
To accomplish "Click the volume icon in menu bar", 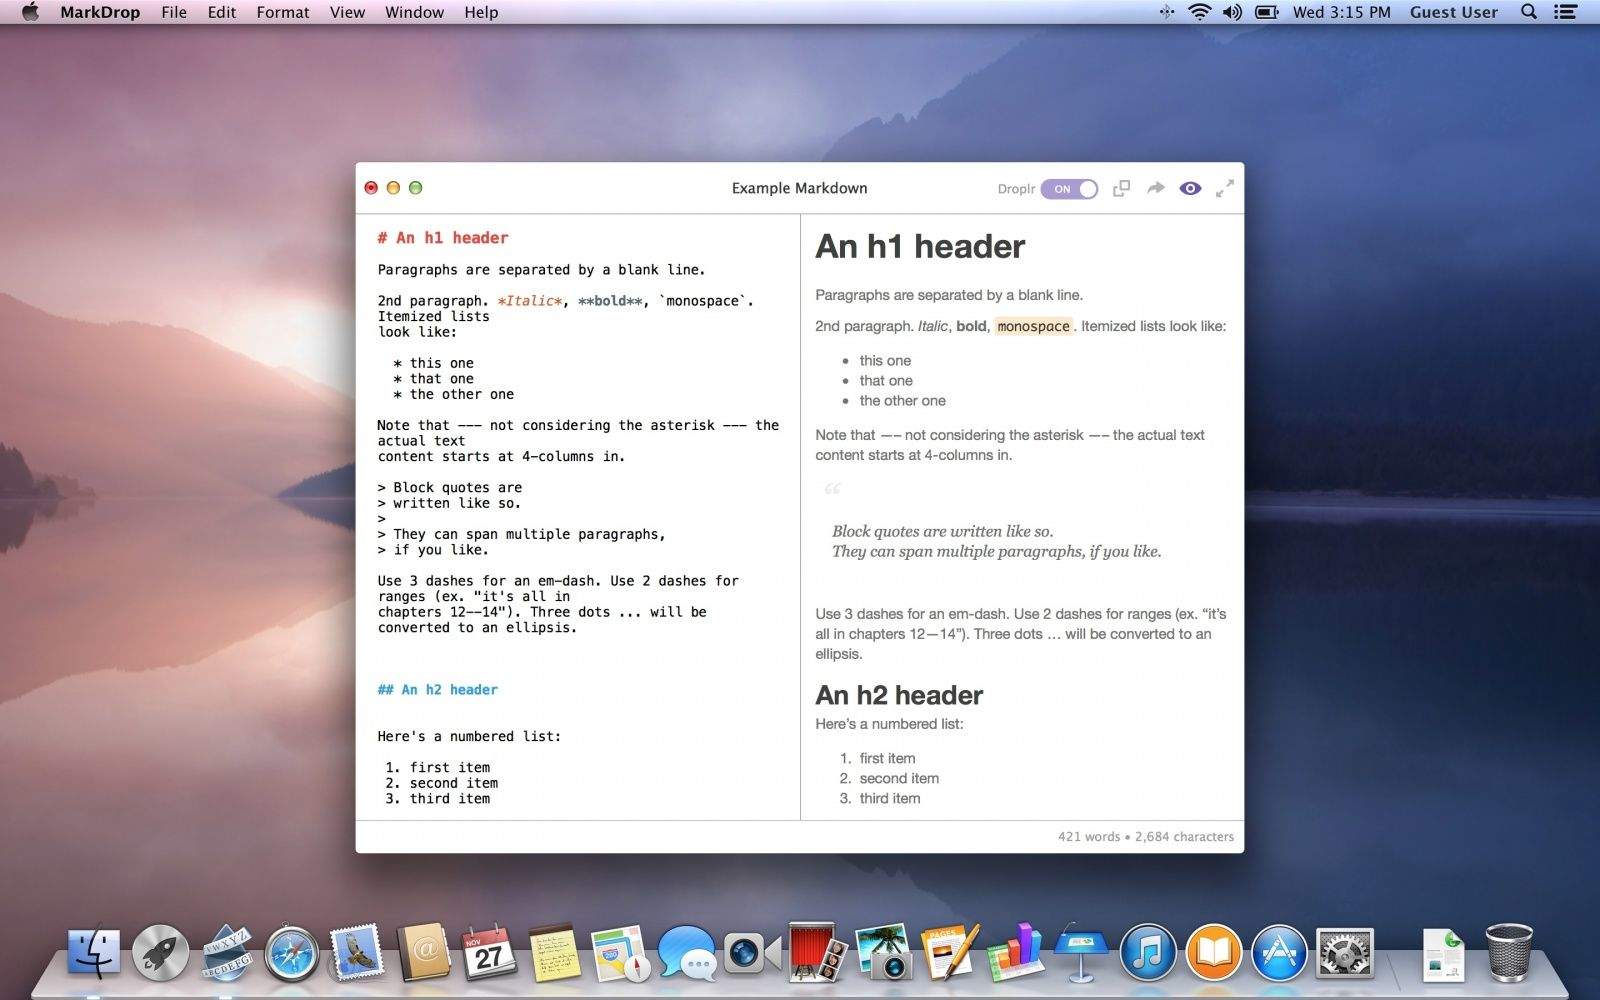I will (x=1232, y=12).
